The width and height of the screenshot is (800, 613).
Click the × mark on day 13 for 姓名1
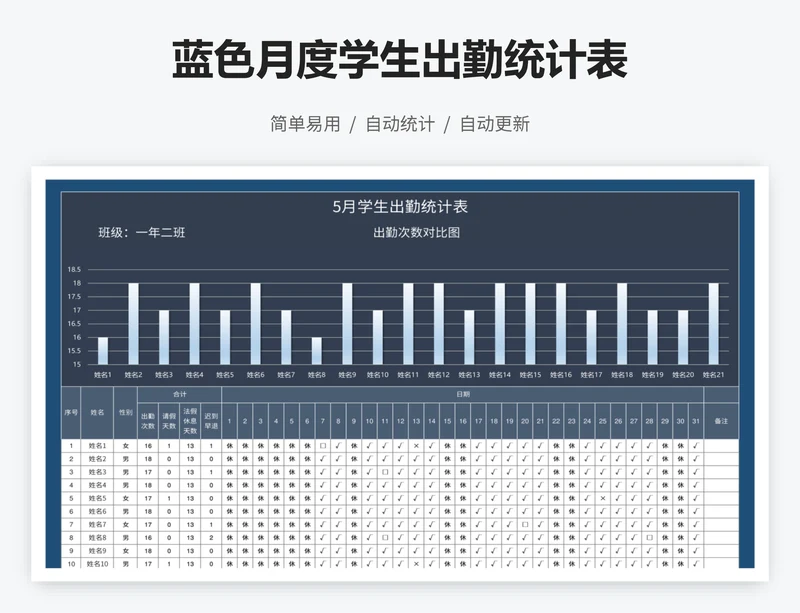point(416,446)
